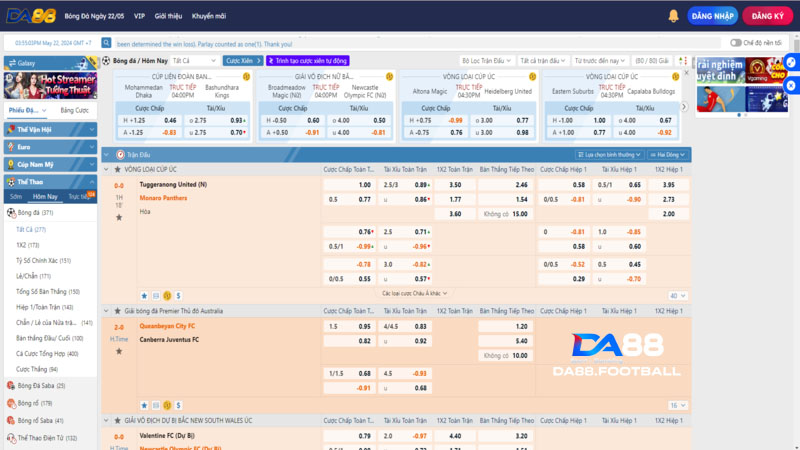The image size is (800, 450).
Task: Favorite the Tuggeranong United match star
Action: 144,296
